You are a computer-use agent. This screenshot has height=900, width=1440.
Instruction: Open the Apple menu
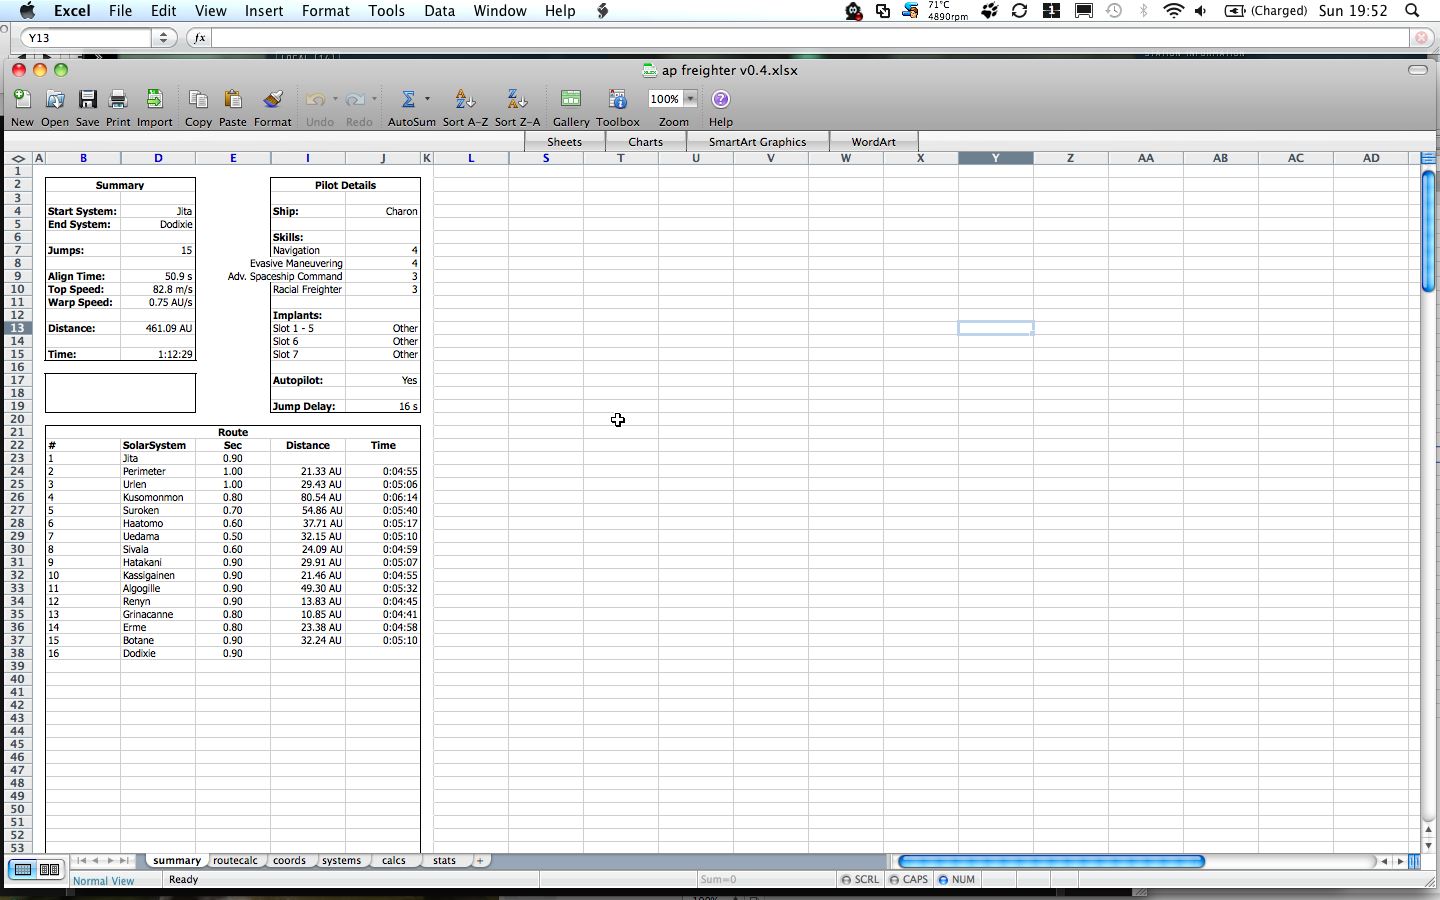click(27, 11)
